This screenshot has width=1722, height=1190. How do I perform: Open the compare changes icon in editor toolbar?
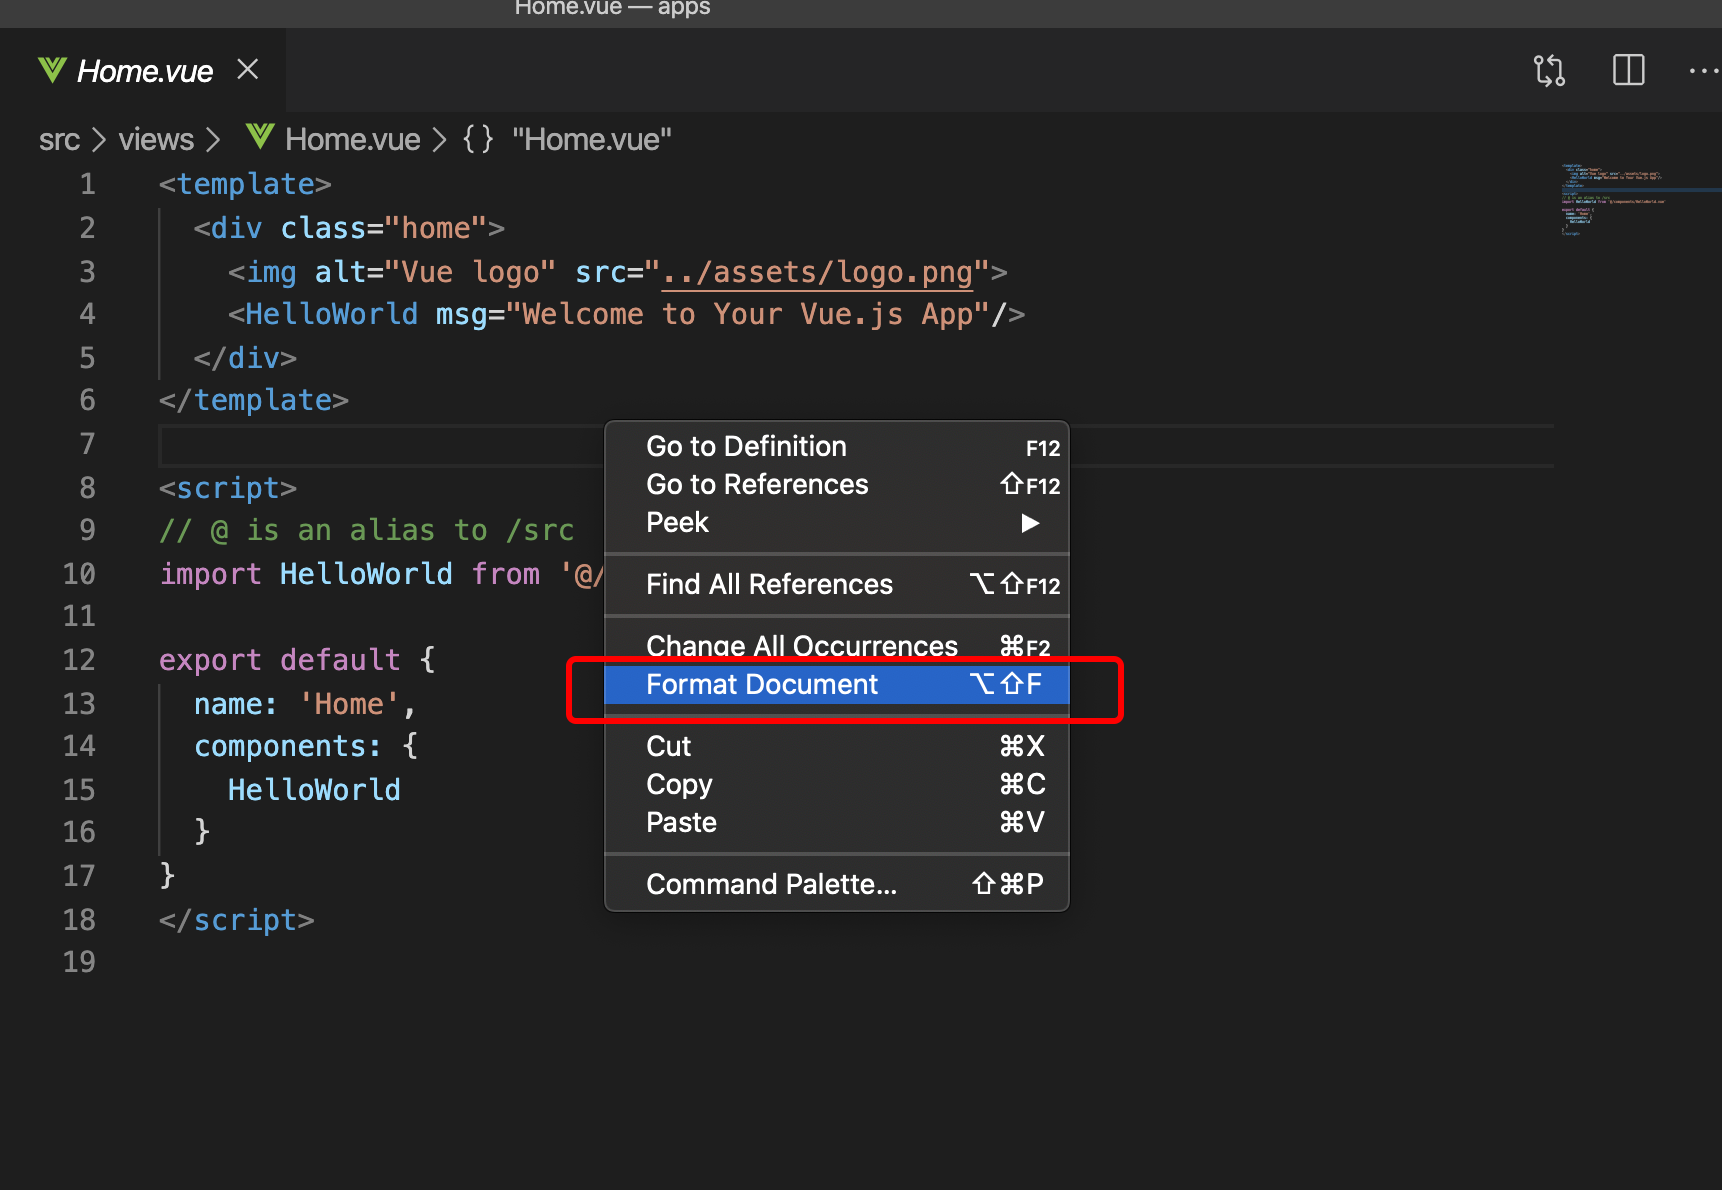click(x=1549, y=71)
